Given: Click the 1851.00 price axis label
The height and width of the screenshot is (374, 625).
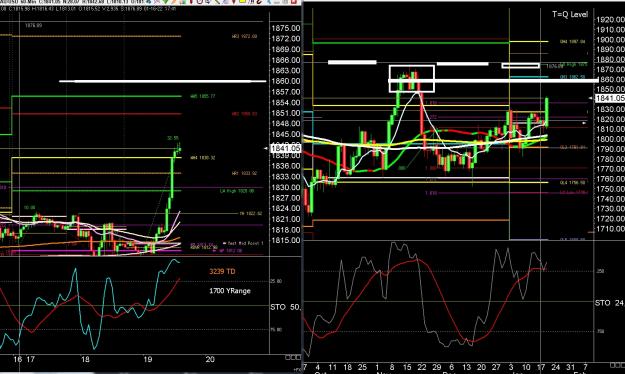Looking at the screenshot, I should 286,113.
